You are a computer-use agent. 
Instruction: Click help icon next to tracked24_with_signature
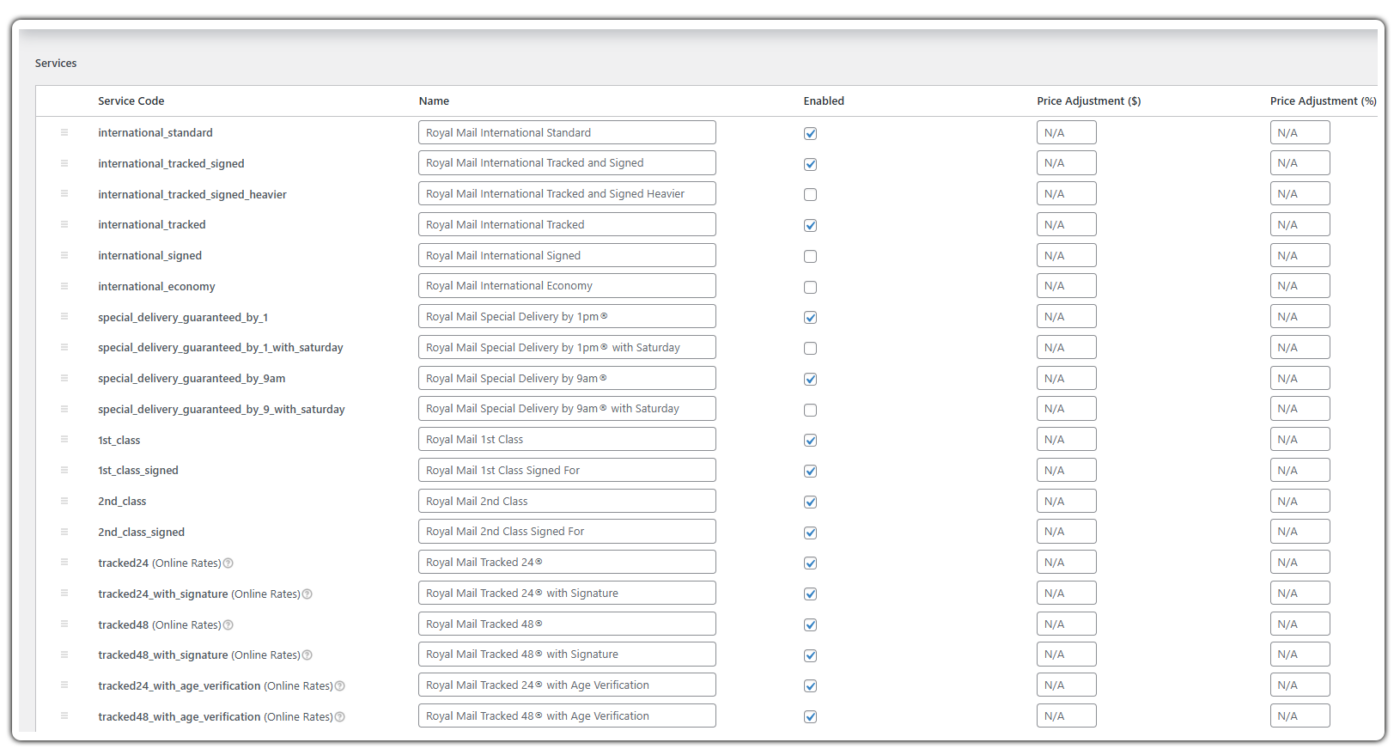(307, 594)
